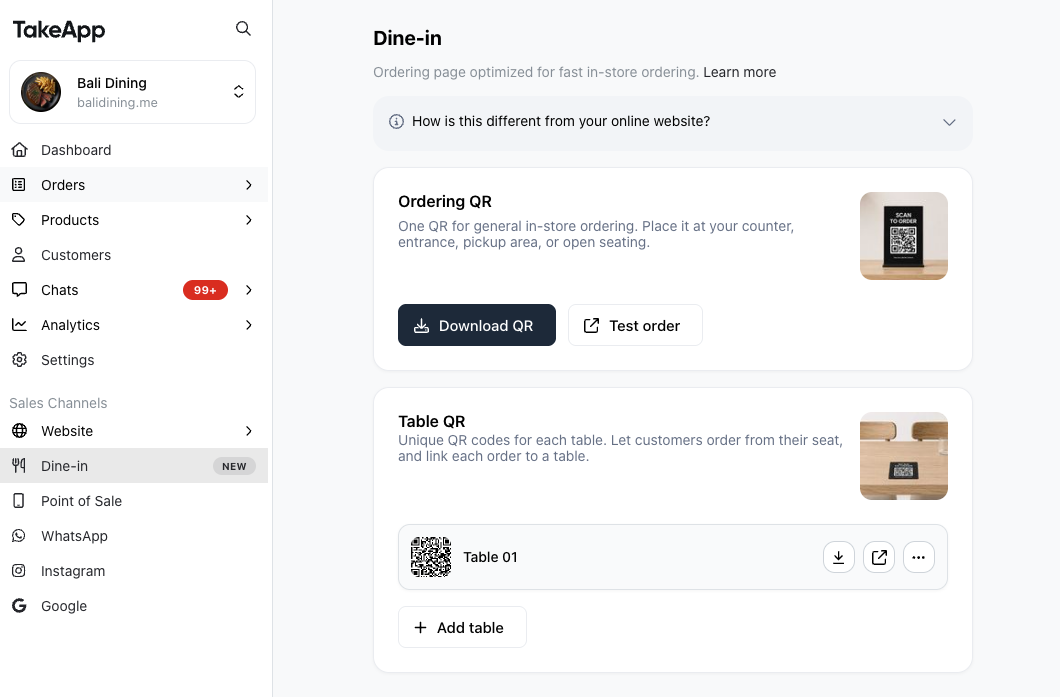This screenshot has height=697, width=1060.
Task: Expand the Website submenu chevron
Action: coord(249,431)
